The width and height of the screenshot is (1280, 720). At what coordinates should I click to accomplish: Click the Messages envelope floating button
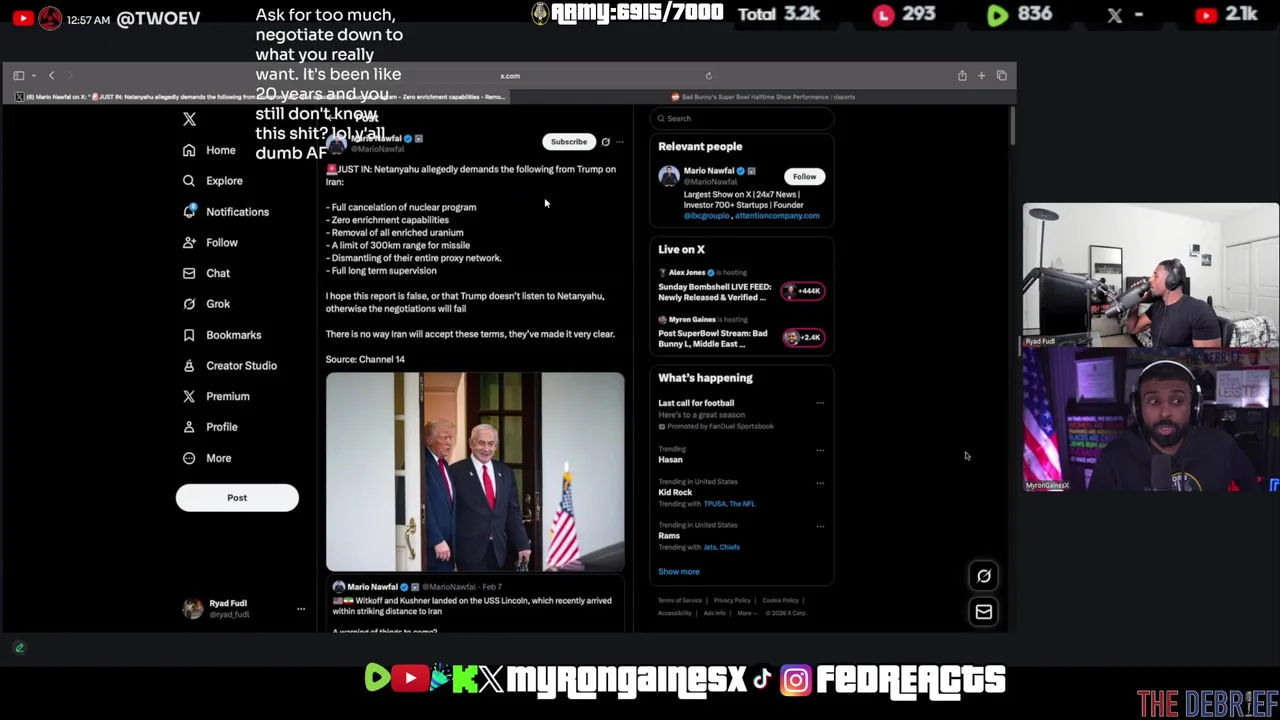pyautogui.click(x=984, y=612)
